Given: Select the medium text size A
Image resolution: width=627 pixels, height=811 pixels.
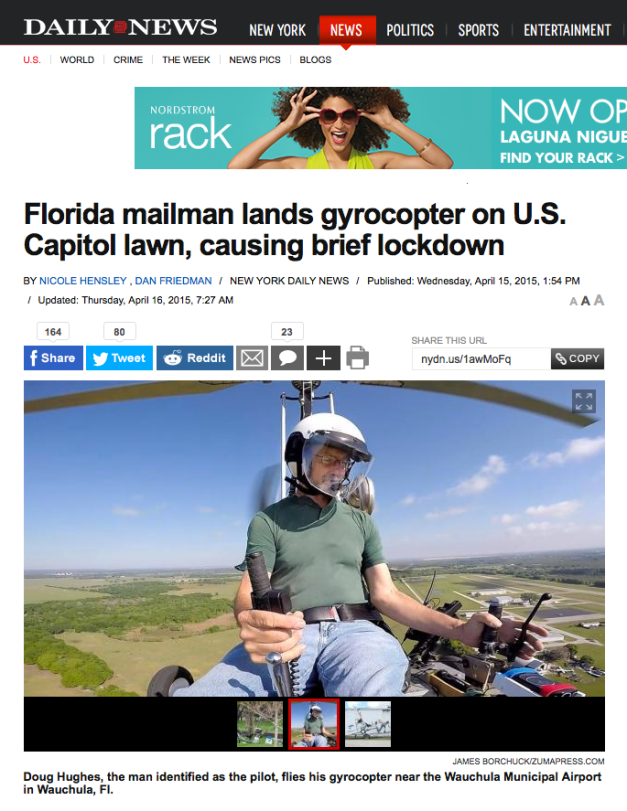Looking at the screenshot, I should (586, 301).
